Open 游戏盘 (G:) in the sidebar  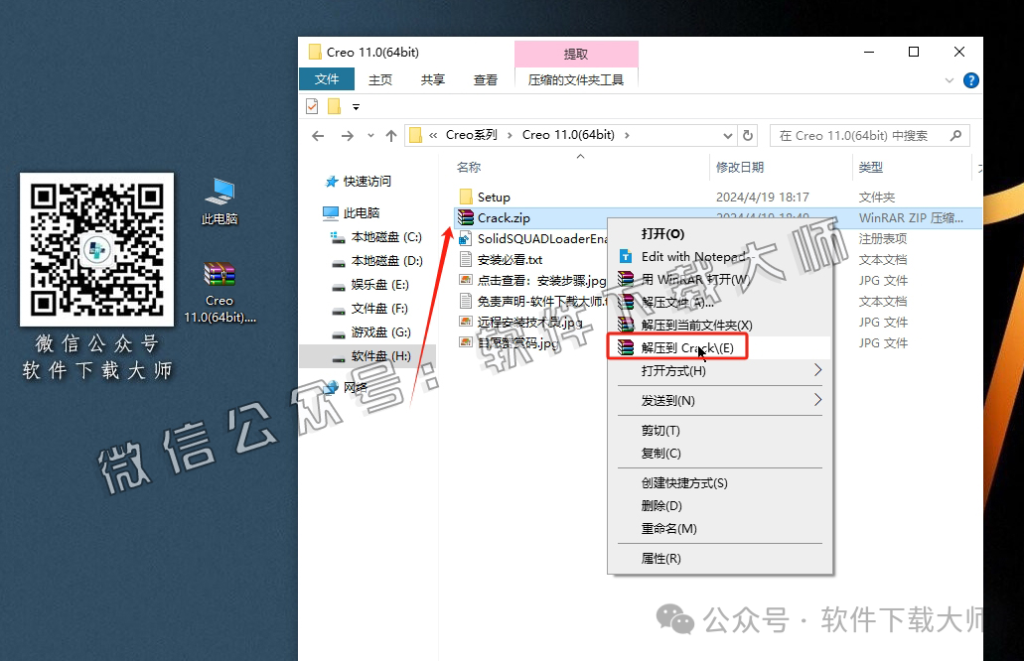[x=371, y=332]
